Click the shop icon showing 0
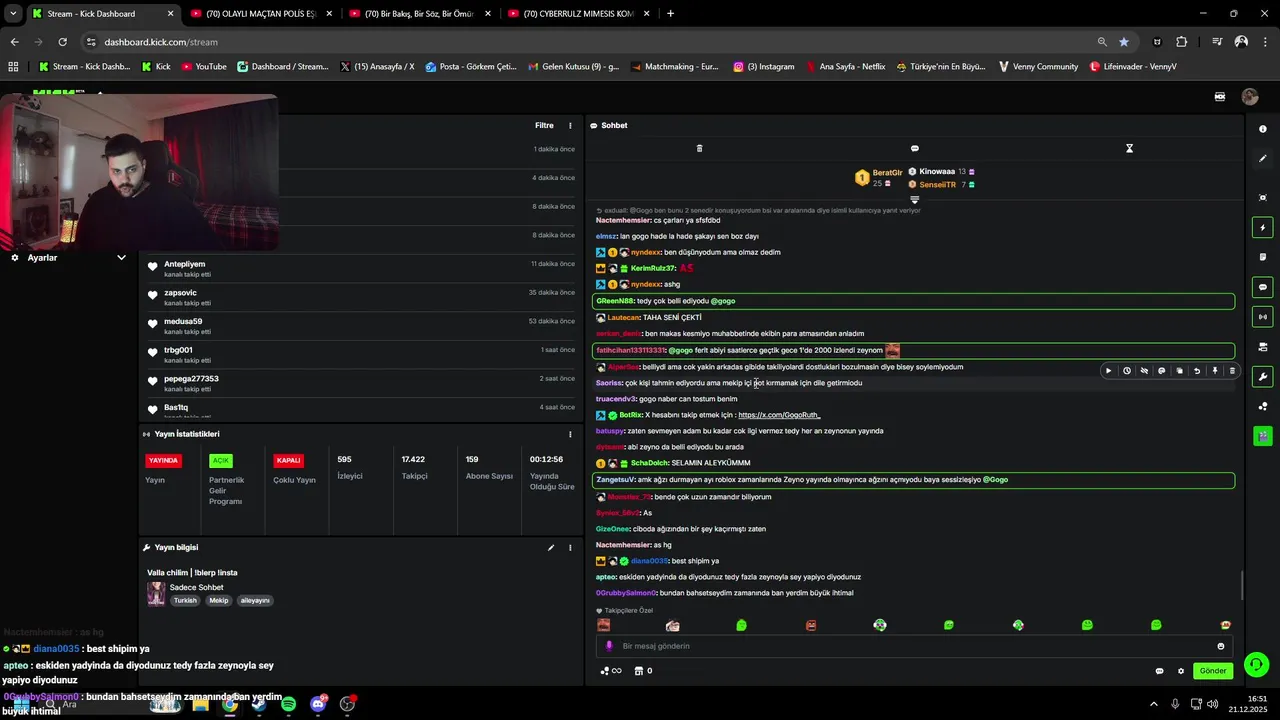The height and width of the screenshot is (720, 1280). pos(644,671)
